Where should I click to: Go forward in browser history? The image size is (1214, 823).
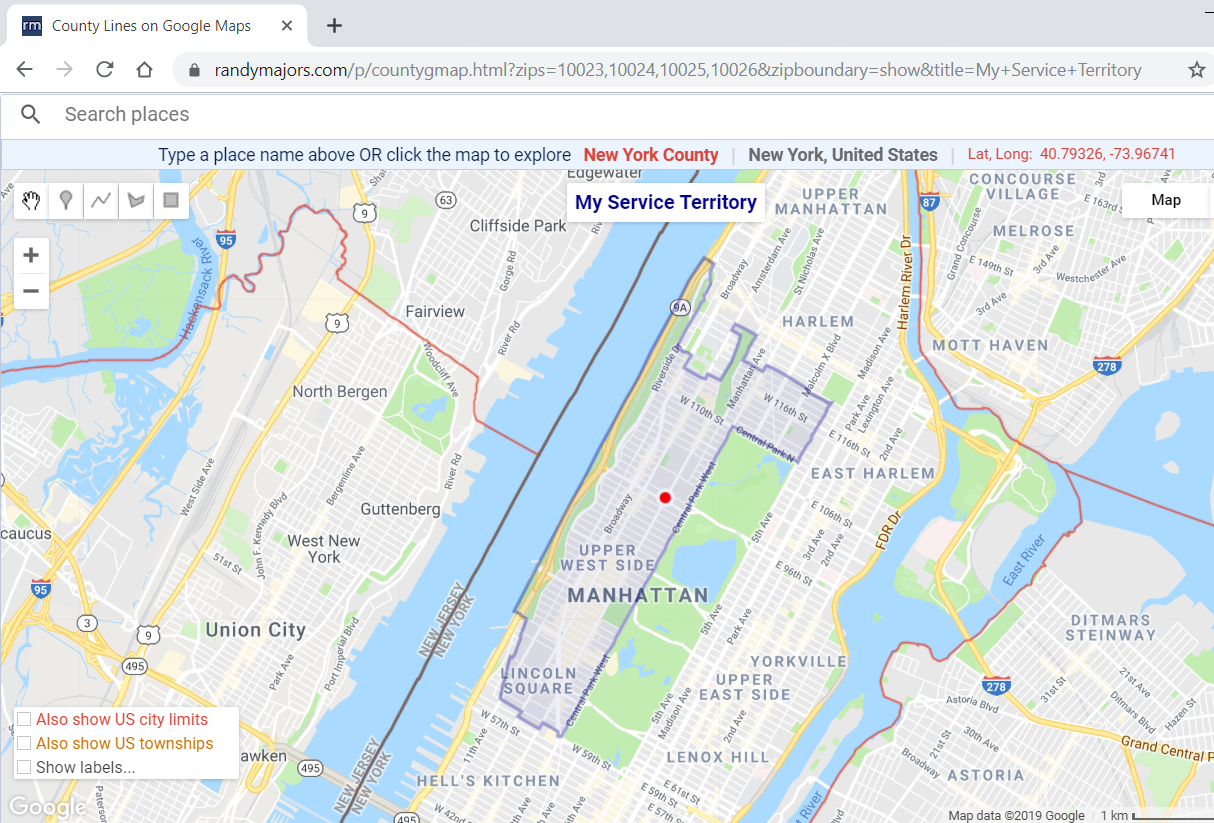(x=64, y=69)
